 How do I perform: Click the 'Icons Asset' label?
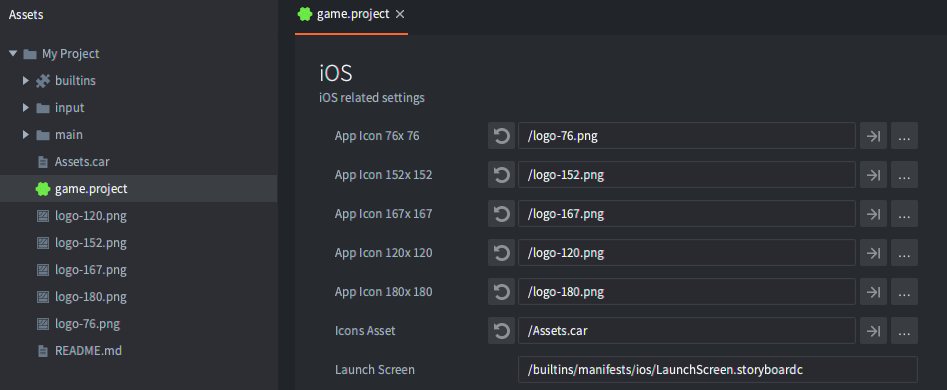(x=365, y=331)
